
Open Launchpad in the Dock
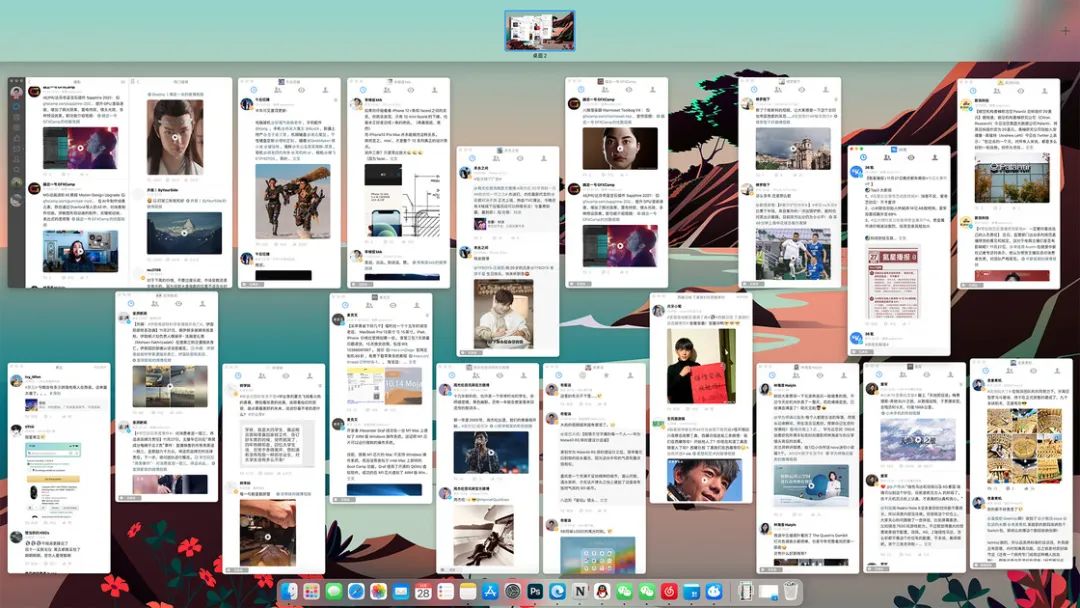click(x=311, y=591)
